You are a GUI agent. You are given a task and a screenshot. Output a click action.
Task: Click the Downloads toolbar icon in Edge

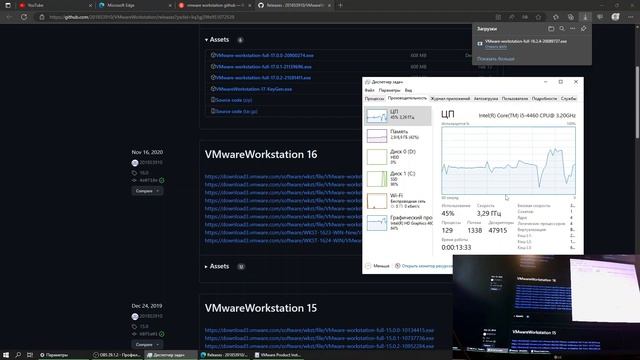585,17
